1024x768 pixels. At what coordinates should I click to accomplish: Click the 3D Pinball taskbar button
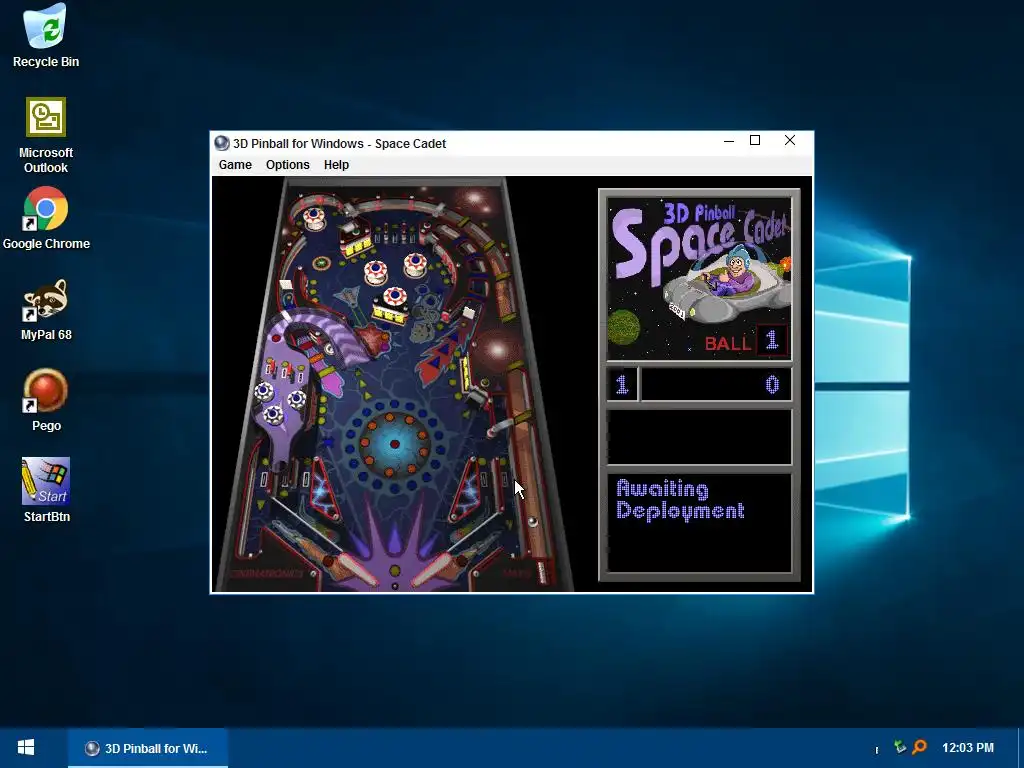pyautogui.click(x=148, y=748)
